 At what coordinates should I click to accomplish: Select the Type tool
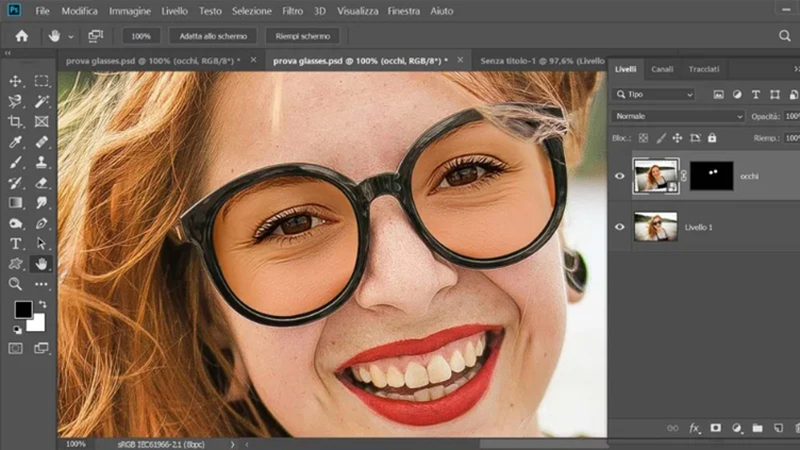coord(15,243)
